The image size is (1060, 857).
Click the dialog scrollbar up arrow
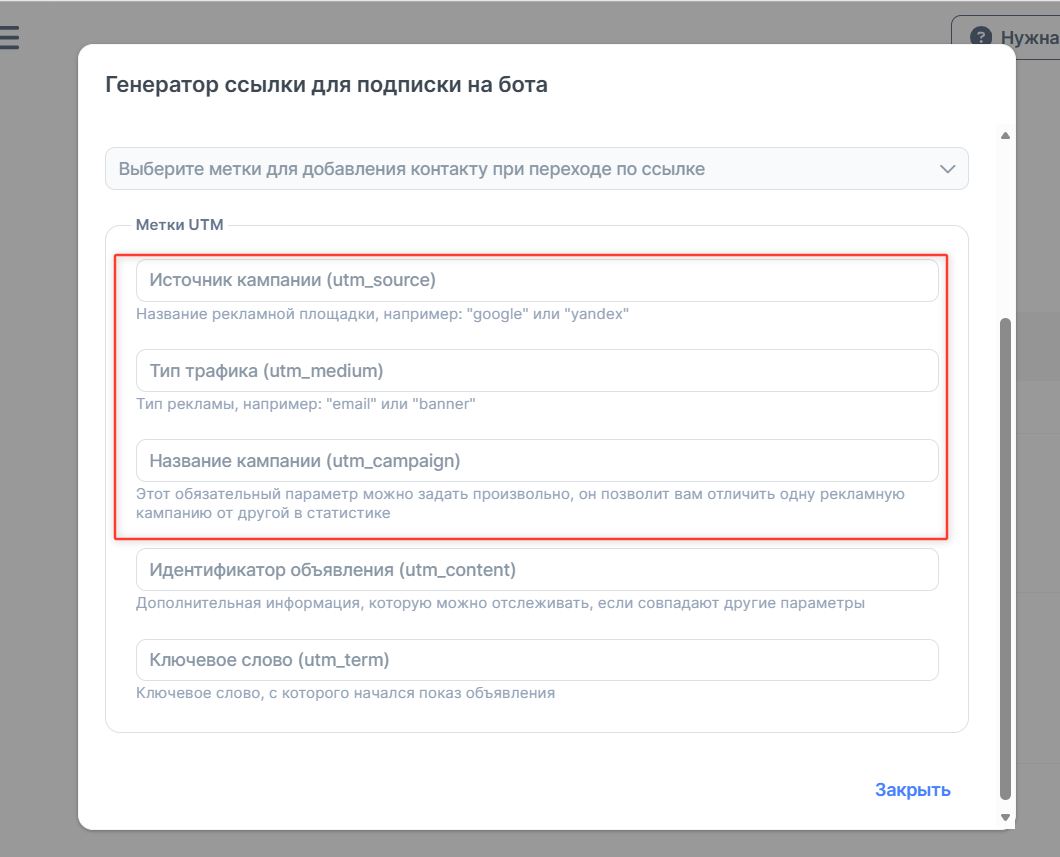[x=1005, y=136]
